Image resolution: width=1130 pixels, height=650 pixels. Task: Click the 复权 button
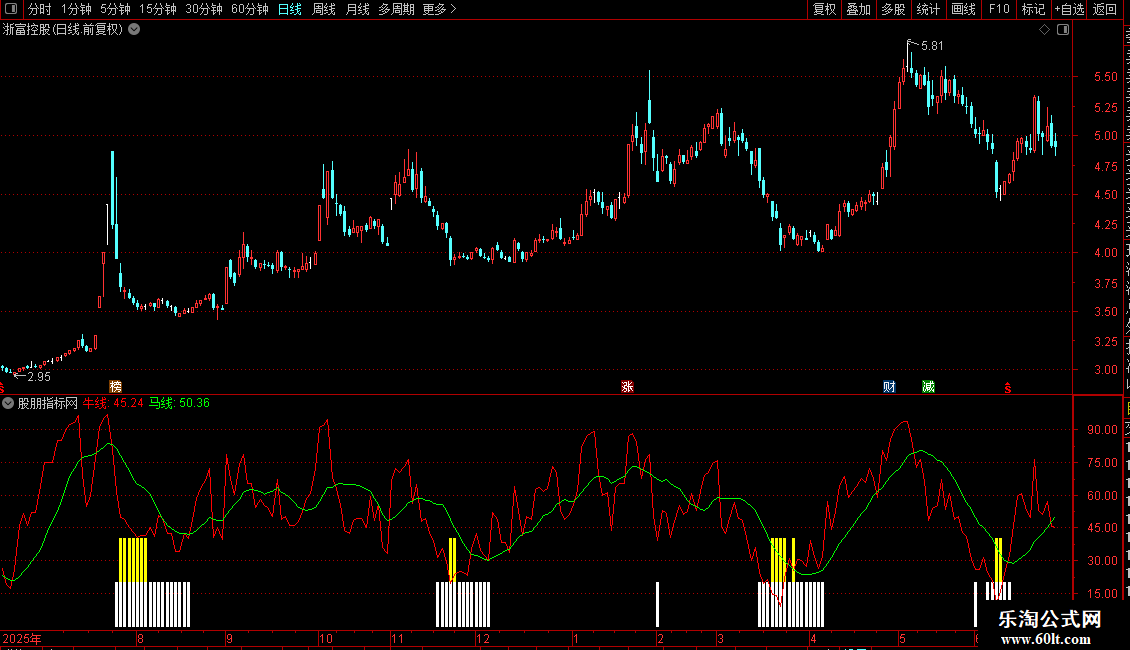pyautogui.click(x=824, y=9)
